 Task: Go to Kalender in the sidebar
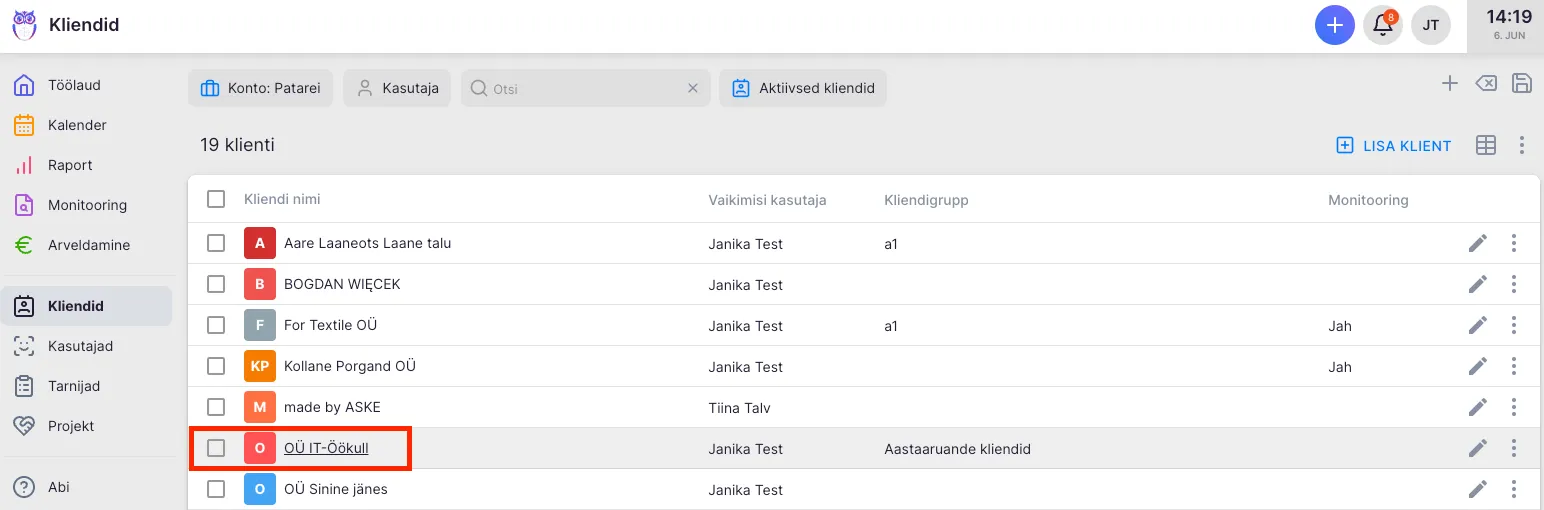(77, 125)
